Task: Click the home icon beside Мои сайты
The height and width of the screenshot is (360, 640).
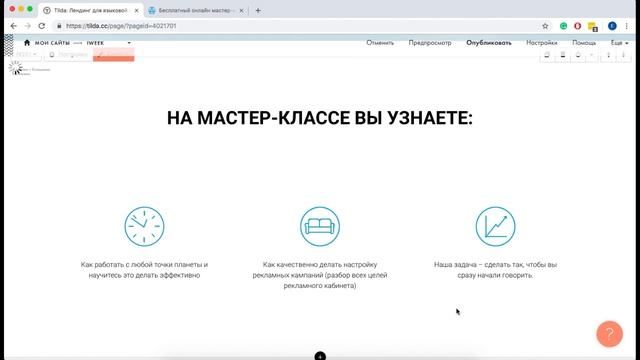Action: tap(27, 42)
